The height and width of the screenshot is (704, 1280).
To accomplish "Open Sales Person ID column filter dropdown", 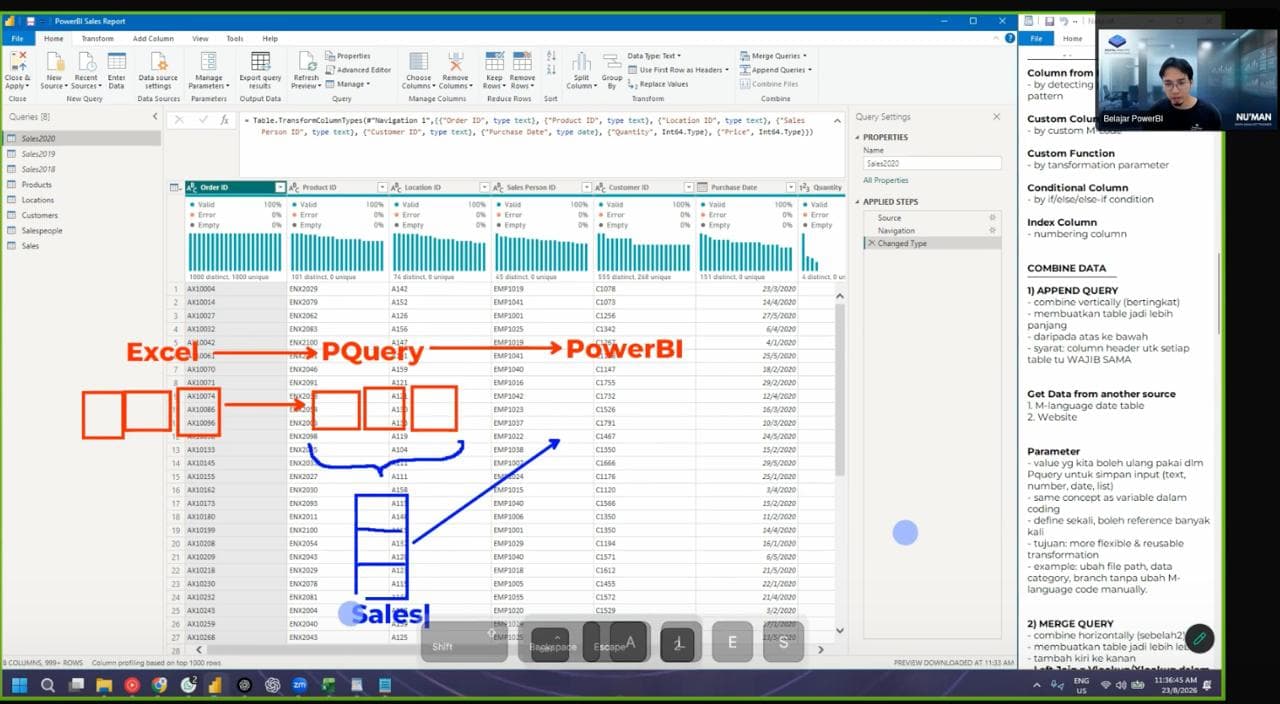I will 587,187.
